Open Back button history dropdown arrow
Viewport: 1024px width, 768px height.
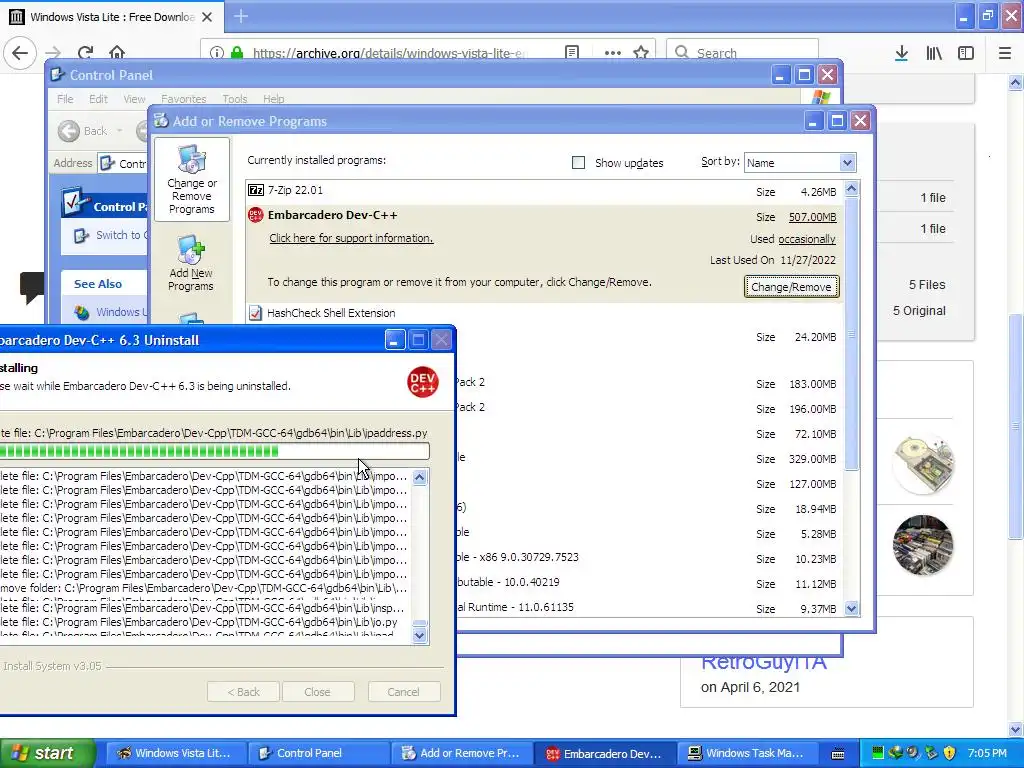point(120,131)
